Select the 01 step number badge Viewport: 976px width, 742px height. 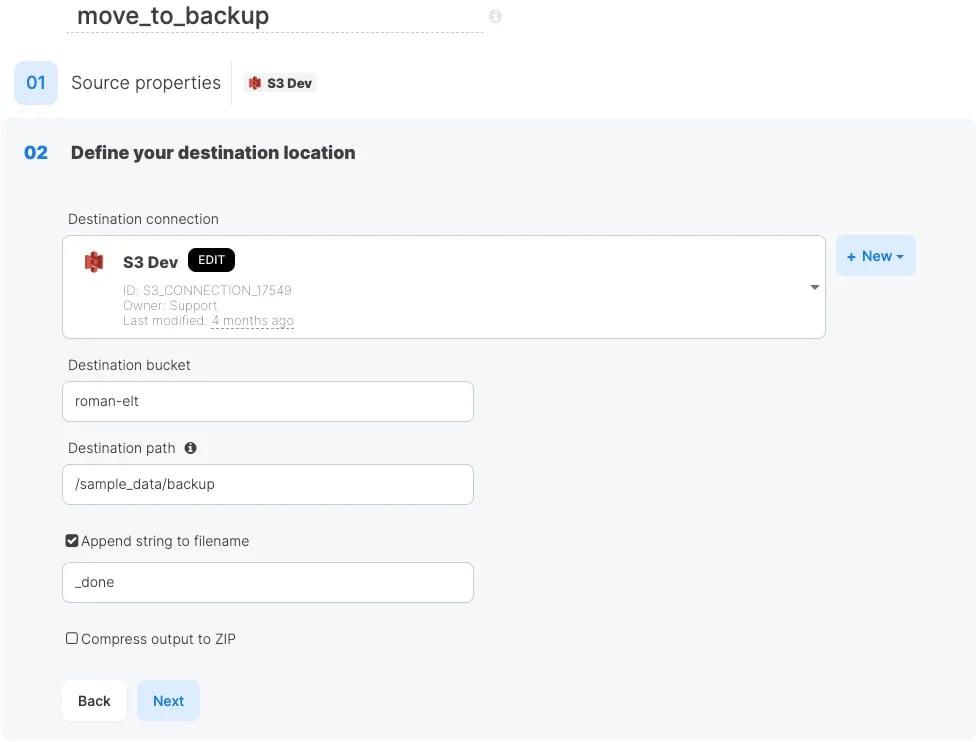click(36, 83)
